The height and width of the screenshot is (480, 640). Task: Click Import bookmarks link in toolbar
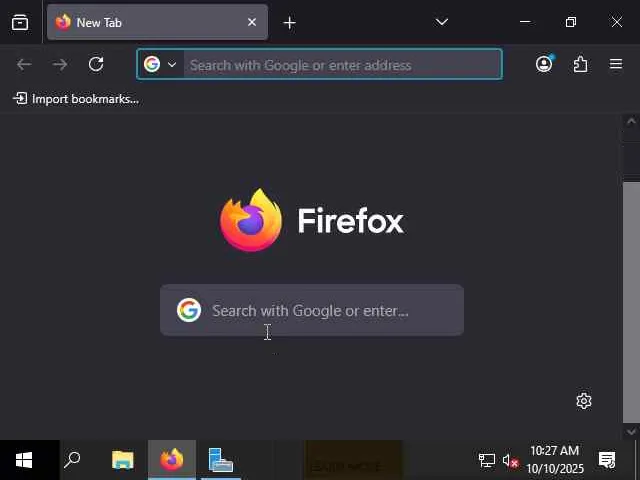coord(76,99)
